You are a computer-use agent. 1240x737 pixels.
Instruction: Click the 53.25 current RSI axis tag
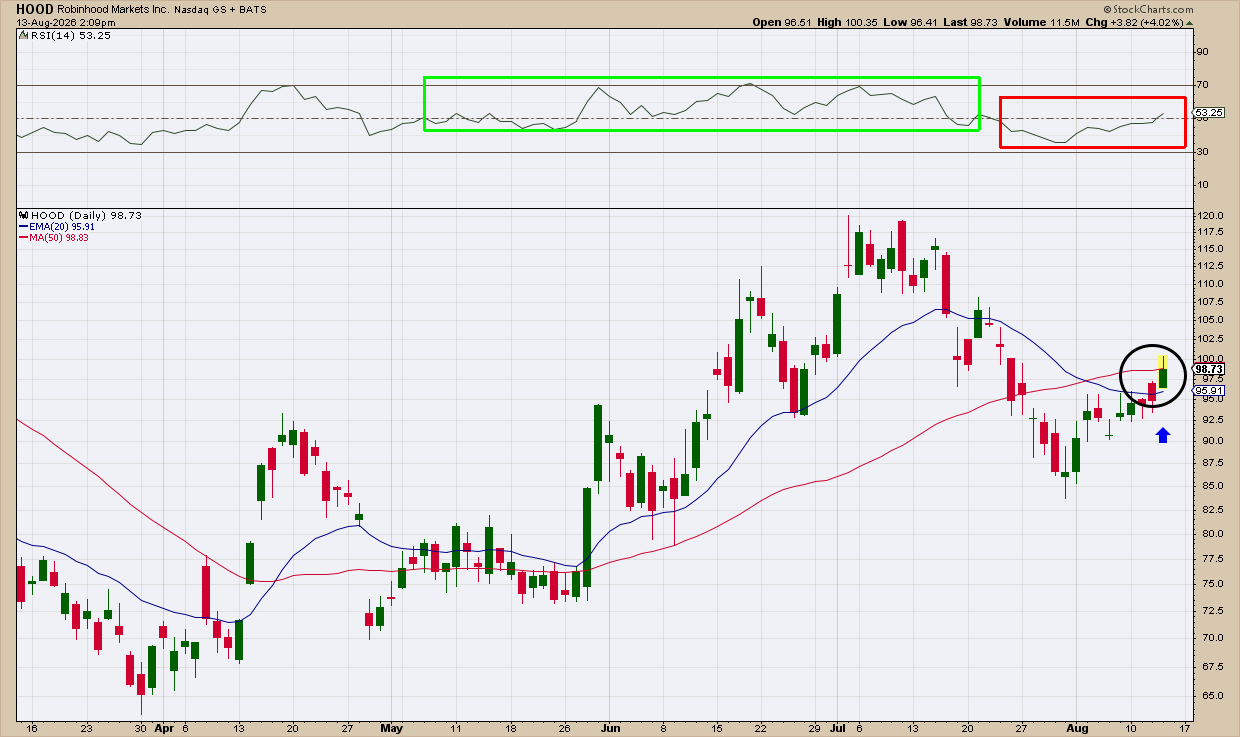(1208, 113)
